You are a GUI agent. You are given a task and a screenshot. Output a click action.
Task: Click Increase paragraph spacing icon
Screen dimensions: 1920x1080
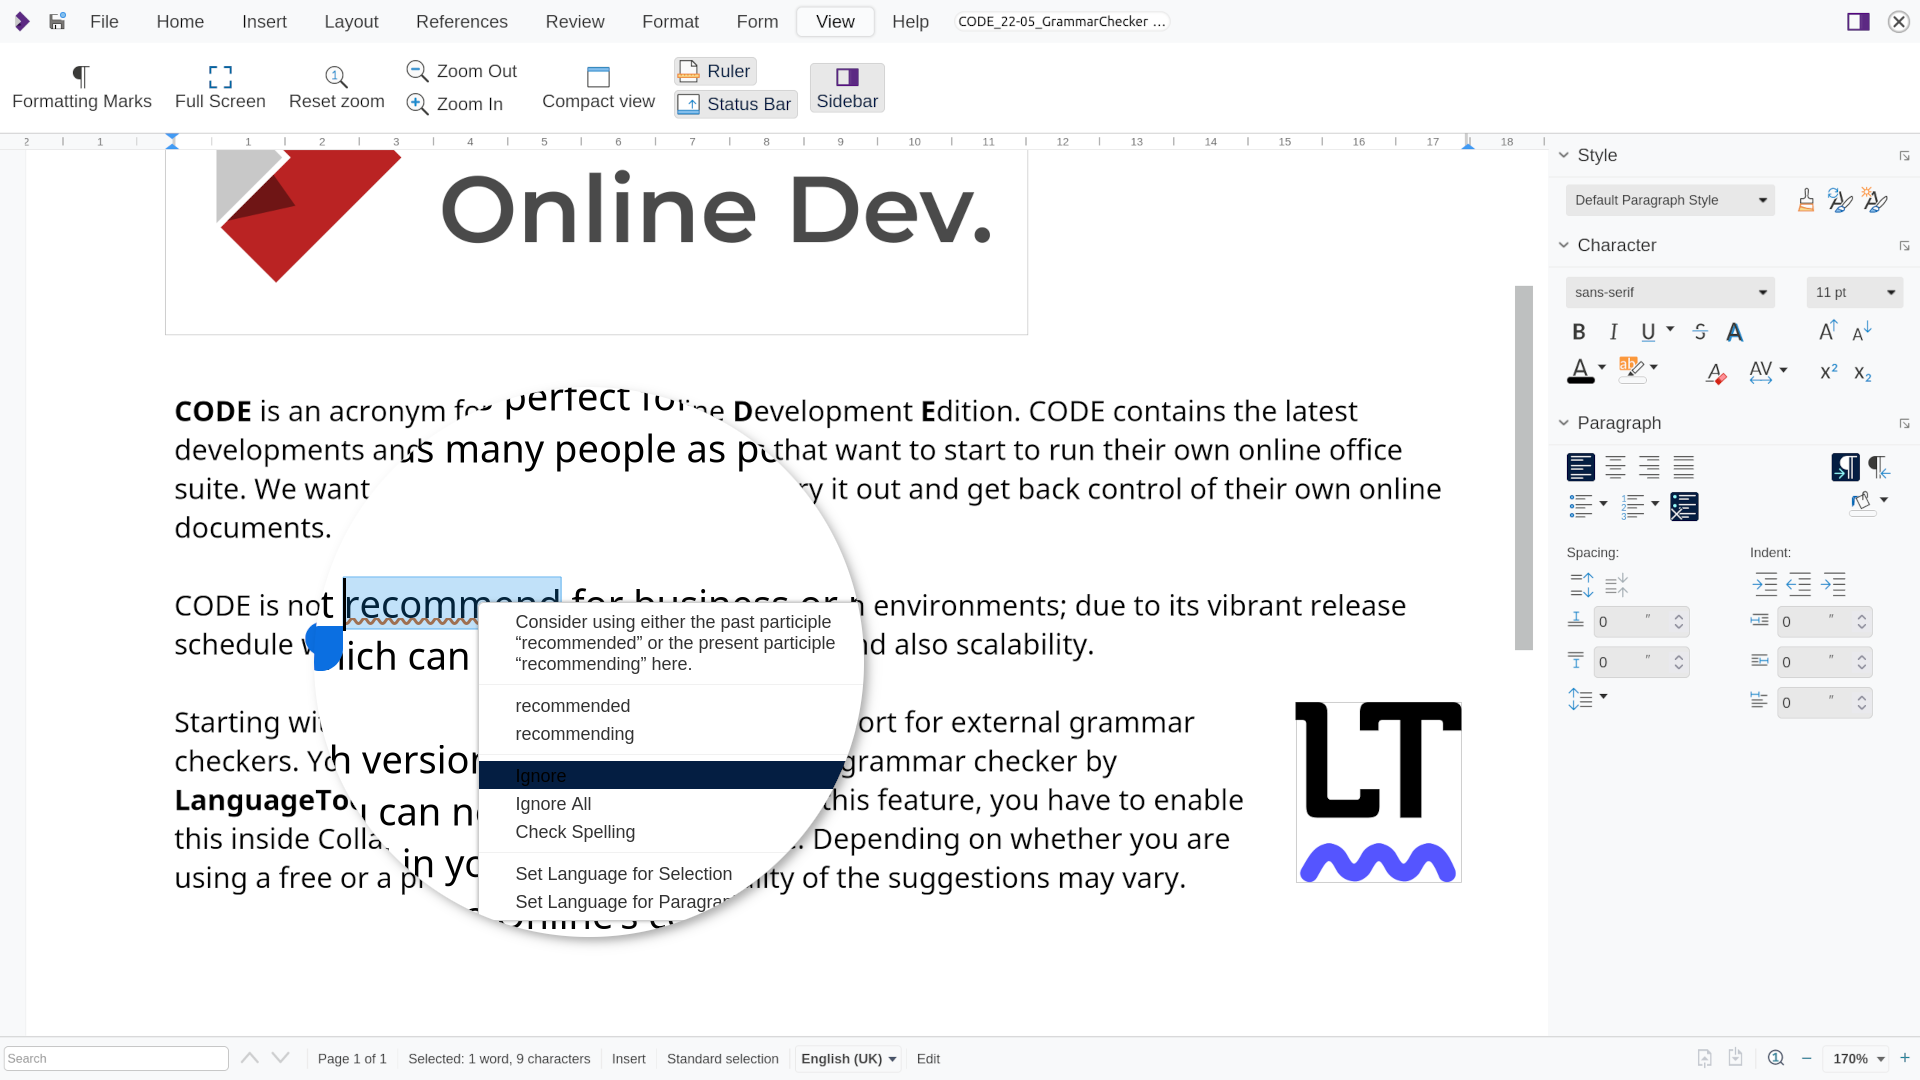coord(1581,585)
